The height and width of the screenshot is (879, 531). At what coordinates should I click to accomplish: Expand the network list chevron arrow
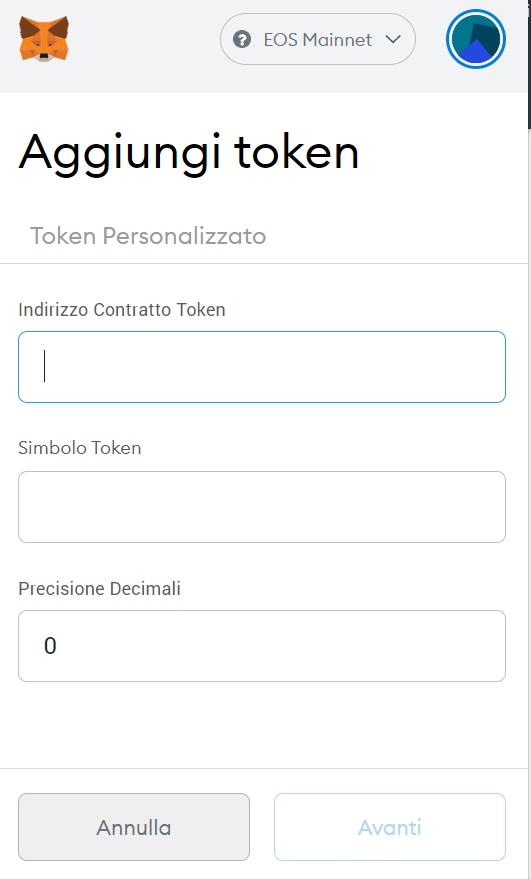pyautogui.click(x=393, y=39)
